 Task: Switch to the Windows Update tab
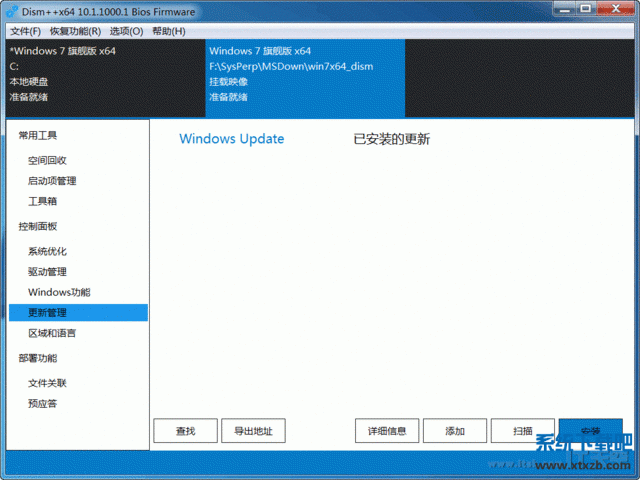click(x=231, y=139)
